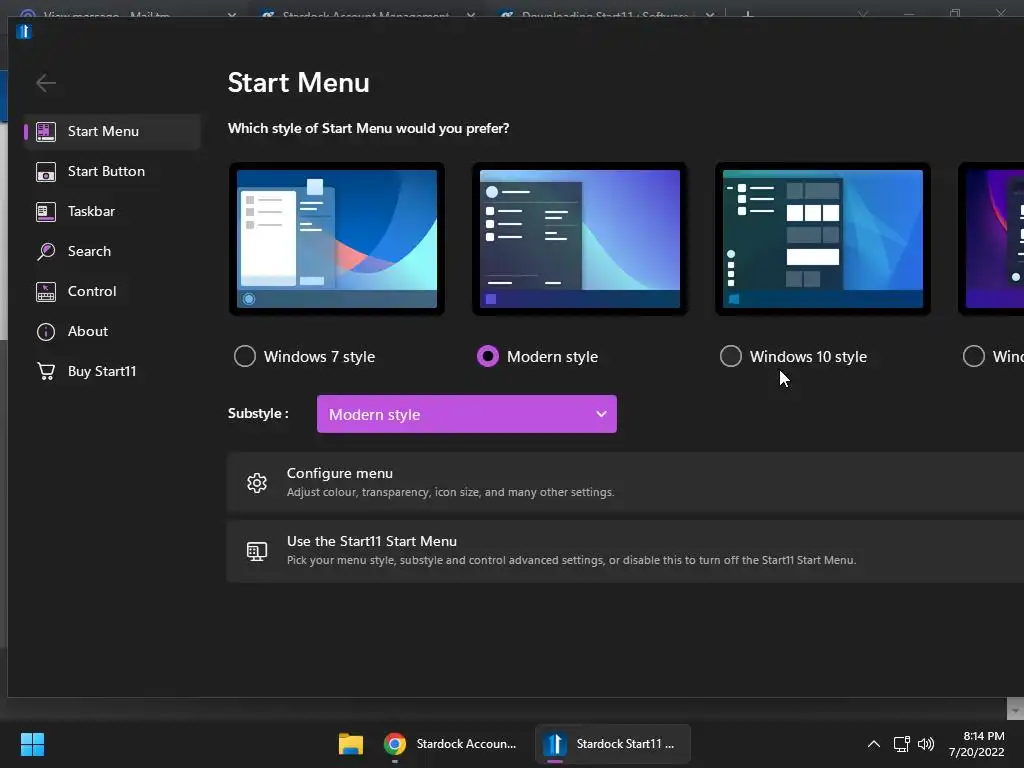The height and width of the screenshot is (768, 1024).
Task: Open Use the Start11 Start Menu row
Action: point(625,551)
